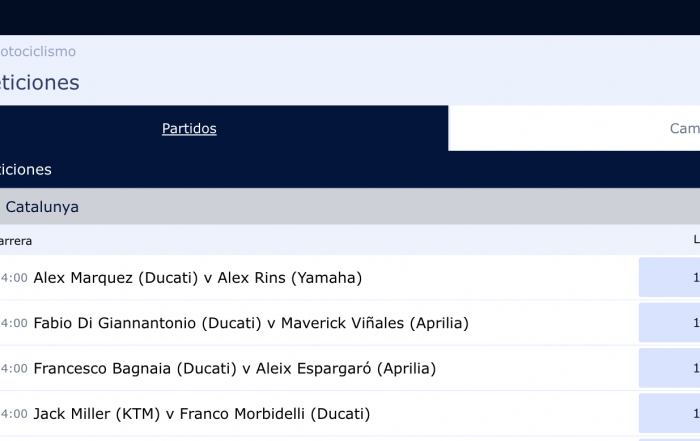Open Bagnaia v Aleix Espargaró match
700x441 pixels.
click(x=235, y=368)
